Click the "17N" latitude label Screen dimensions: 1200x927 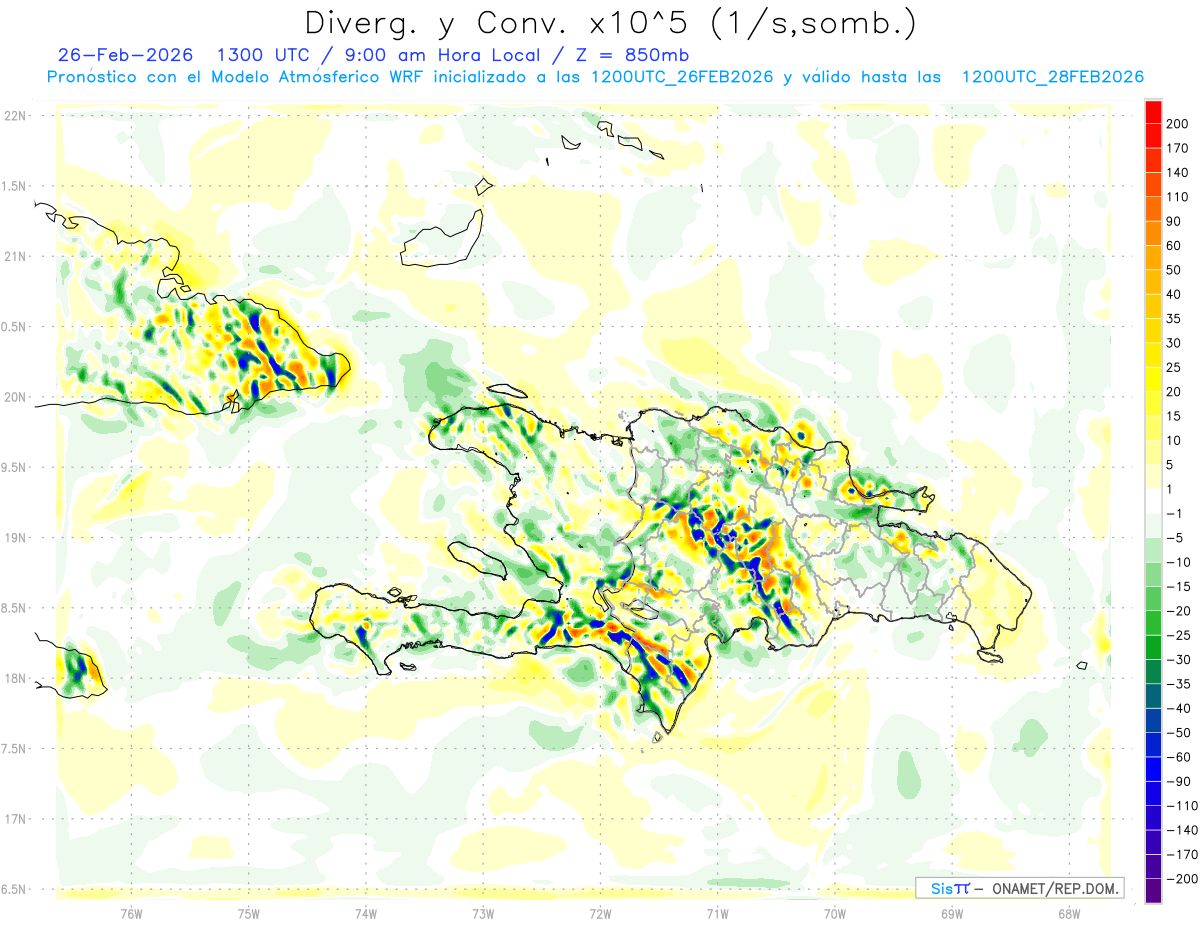click(15, 819)
